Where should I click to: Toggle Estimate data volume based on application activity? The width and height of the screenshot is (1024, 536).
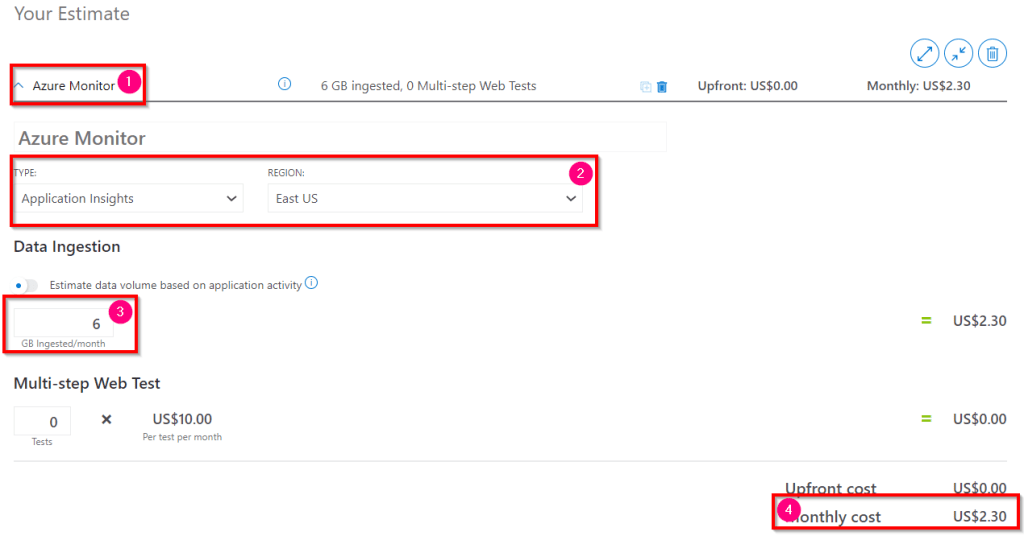coord(27,285)
